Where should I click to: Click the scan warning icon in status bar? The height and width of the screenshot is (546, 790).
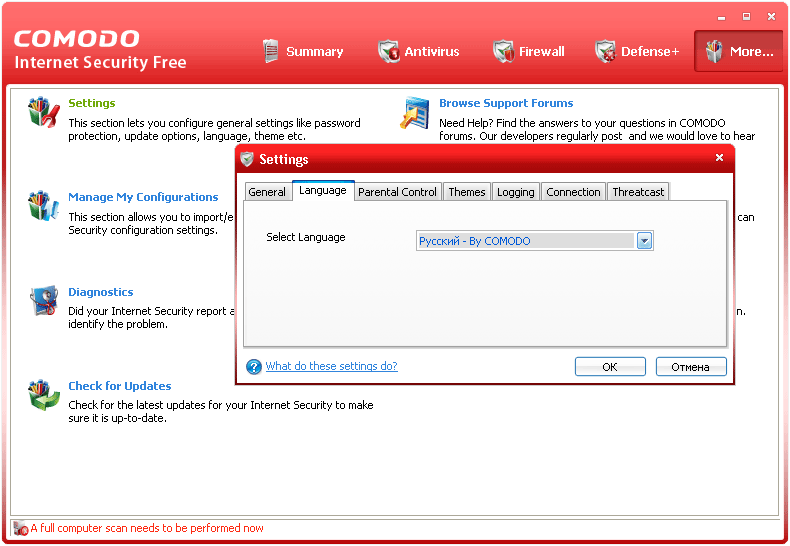pyautogui.click(x=21, y=528)
